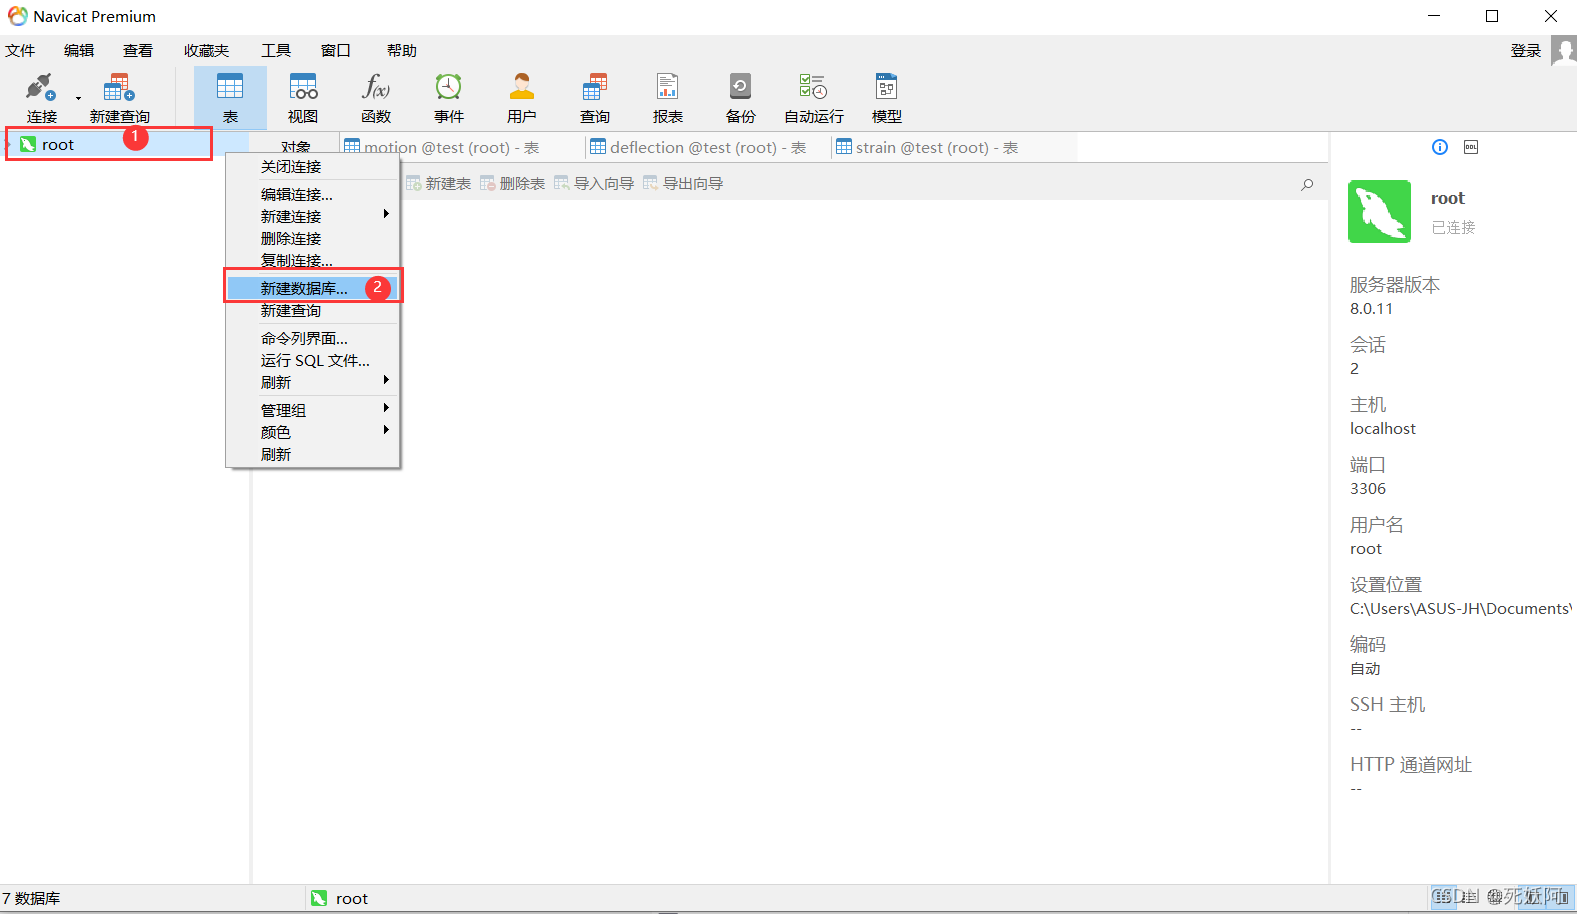The height and width of the screenshot is (914, 1577).
Task: Click the DDL icon in right panel
Action: pyautogui.click(x=1471, y=147)
